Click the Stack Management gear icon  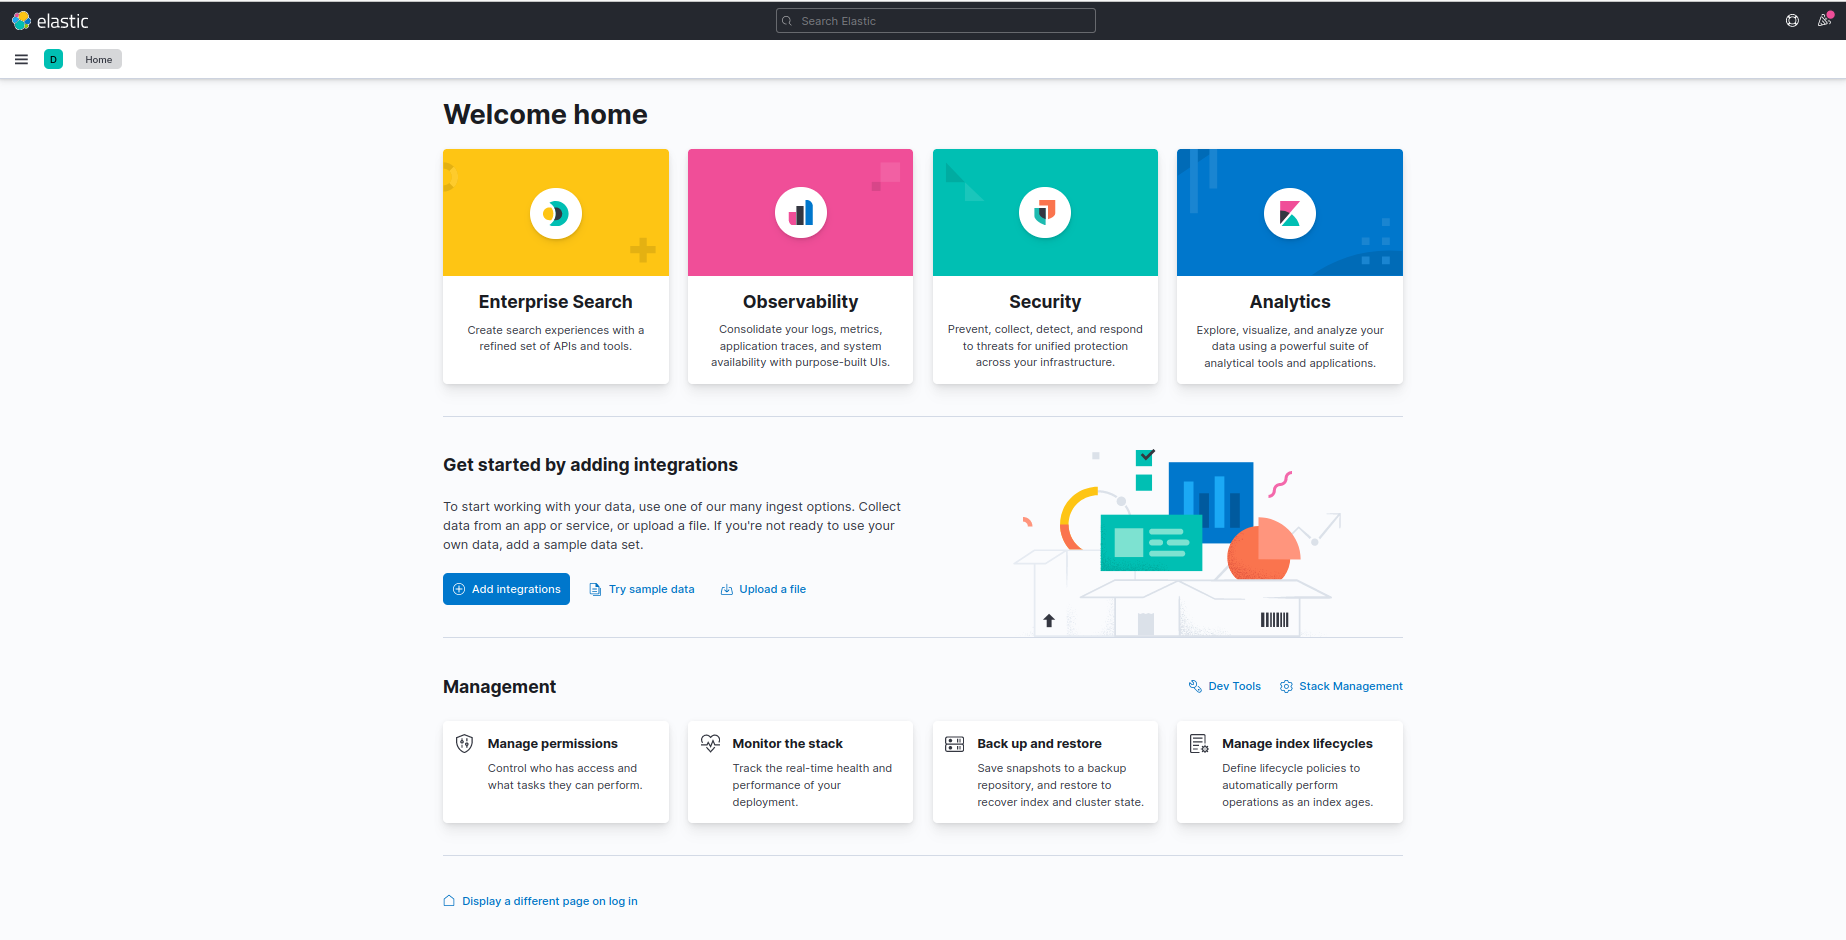tap(1286, 686)
